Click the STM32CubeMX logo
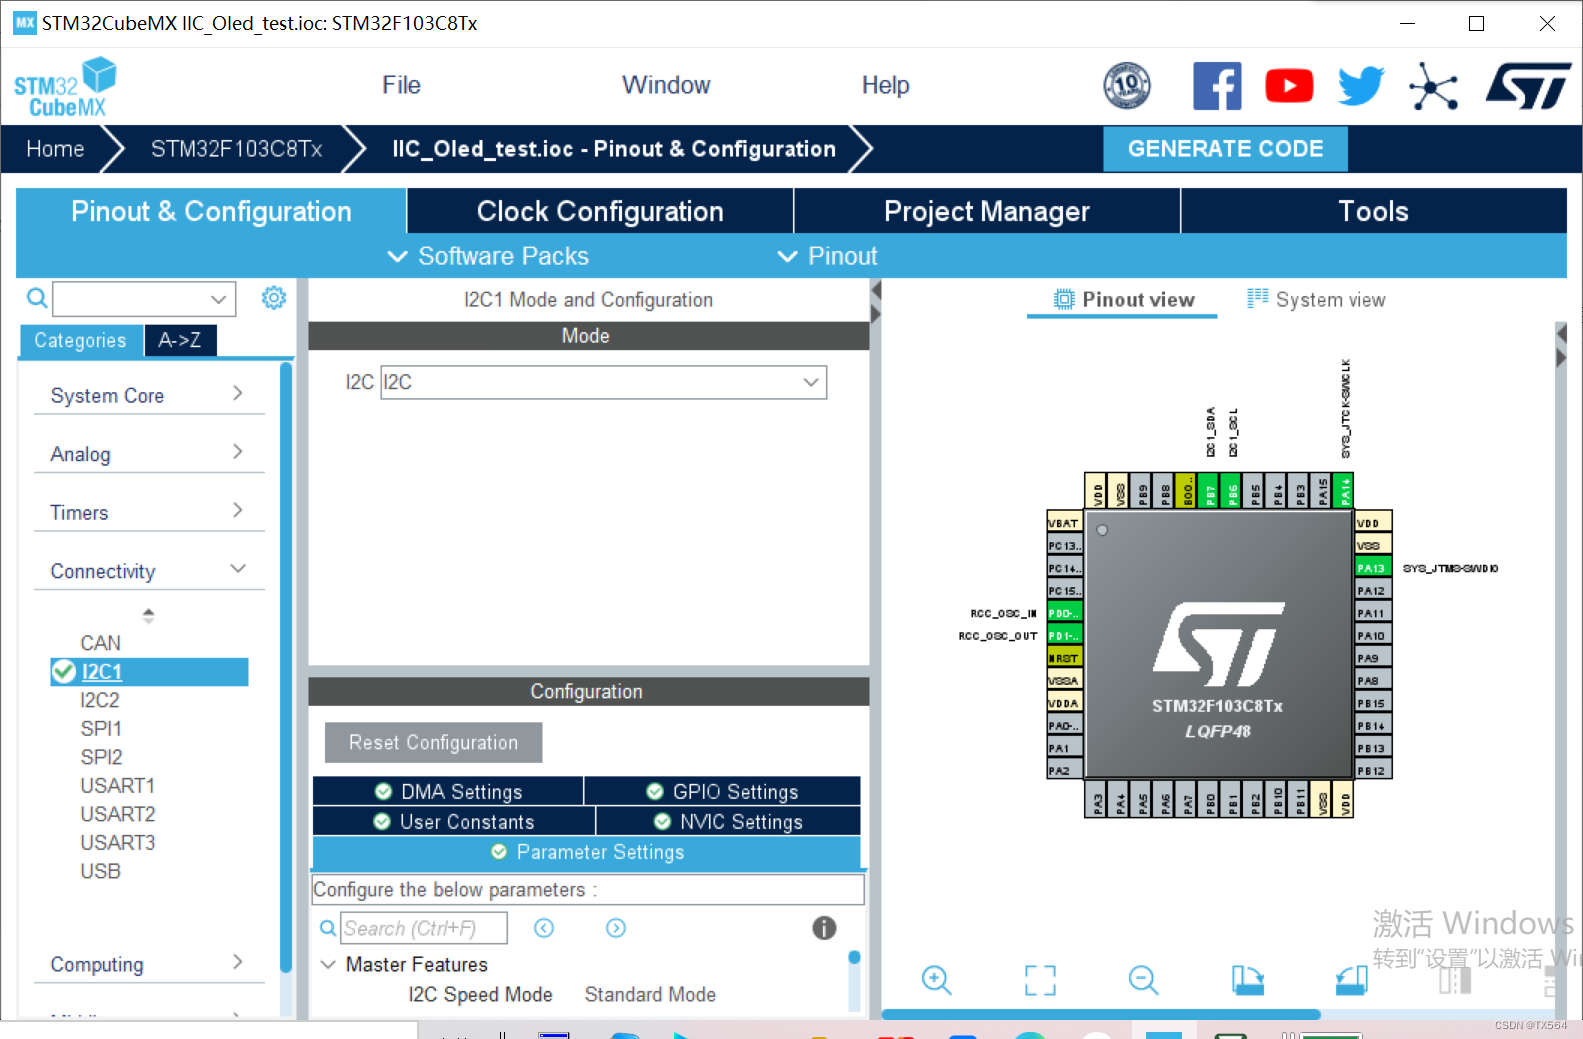Viewport: 1583px width, 1039px height. click(65, 88)
